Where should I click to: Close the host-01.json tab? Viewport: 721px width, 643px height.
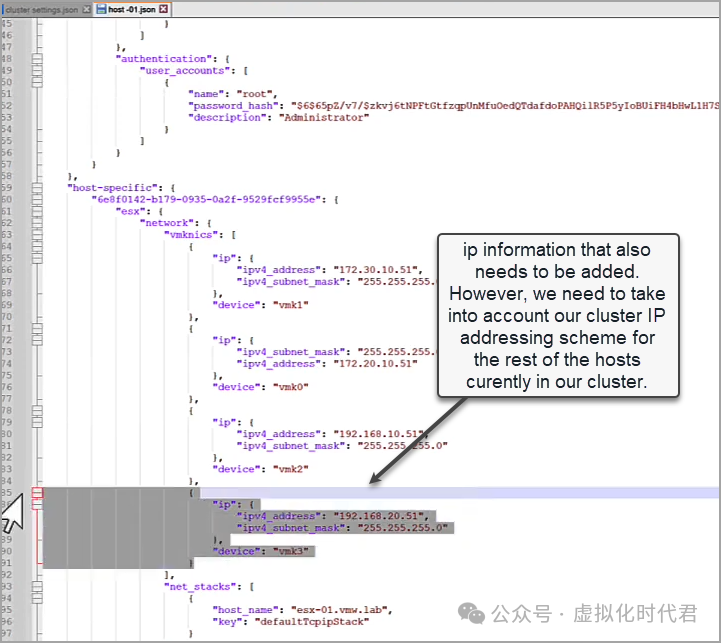point(163,9)
